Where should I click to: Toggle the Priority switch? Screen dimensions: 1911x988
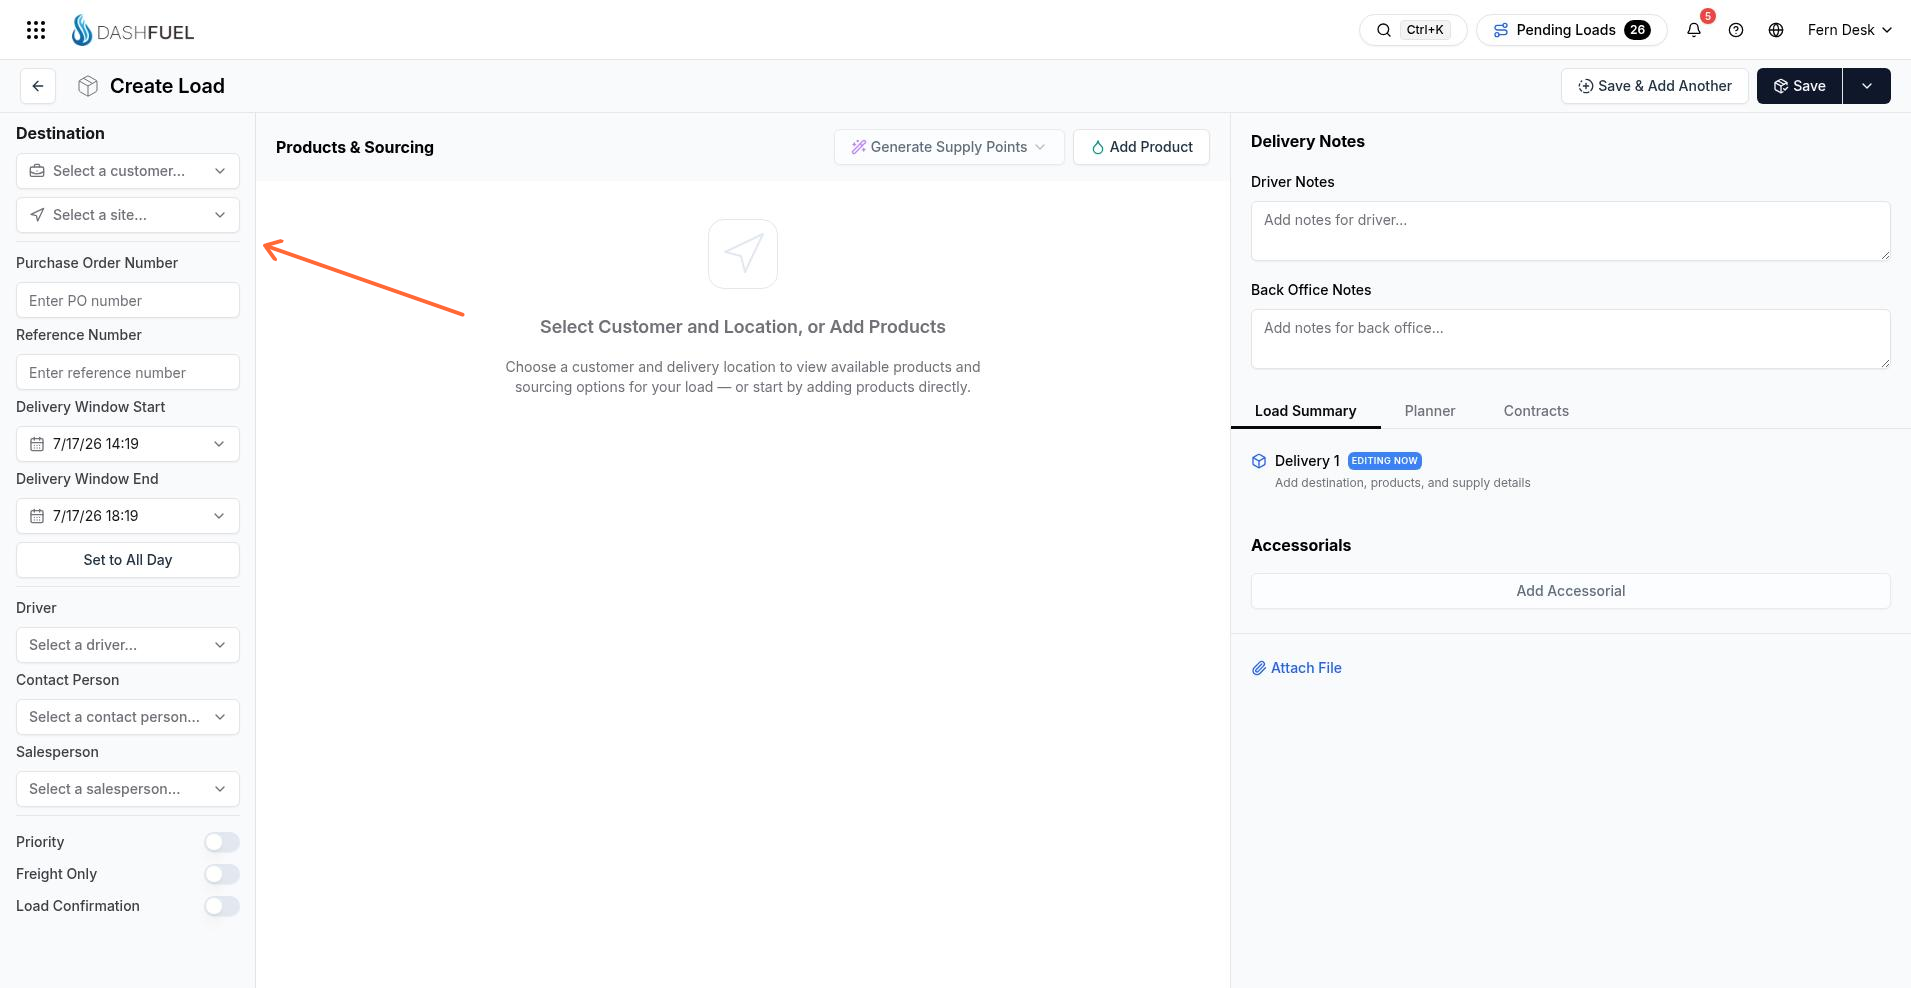click(222, 842)
